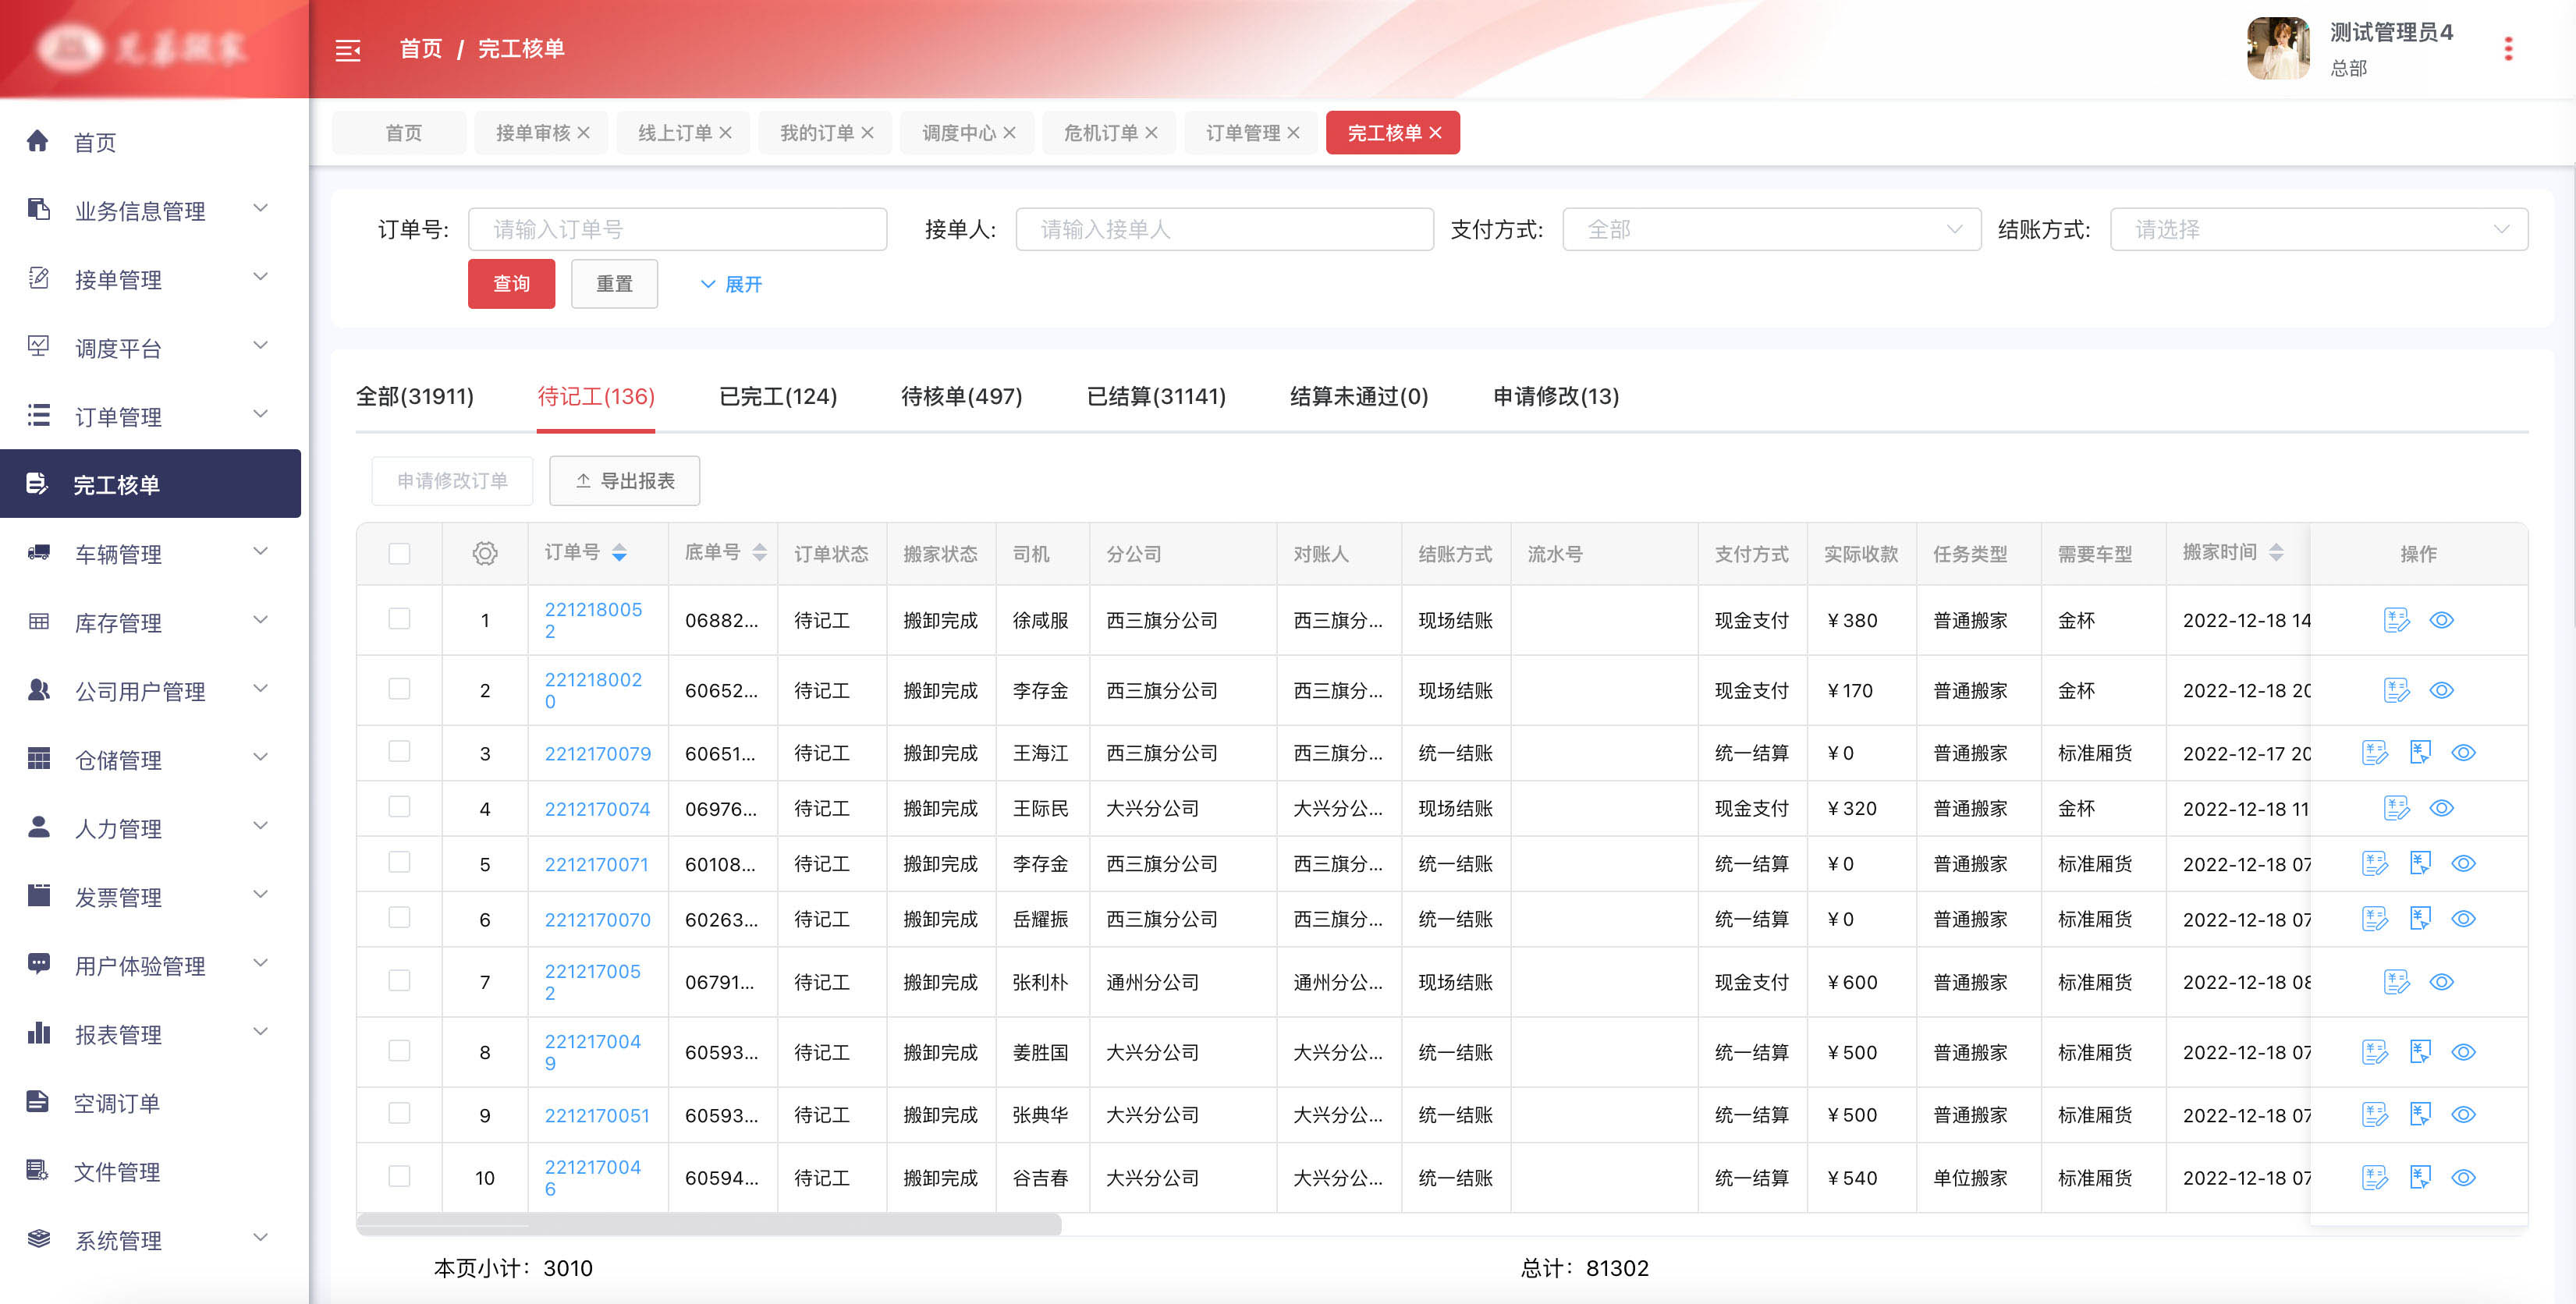This screenshot has width=2576, height=1304.
Task: Check the row 3 checkbox for 王海江
Action: (x=399, y=751)
